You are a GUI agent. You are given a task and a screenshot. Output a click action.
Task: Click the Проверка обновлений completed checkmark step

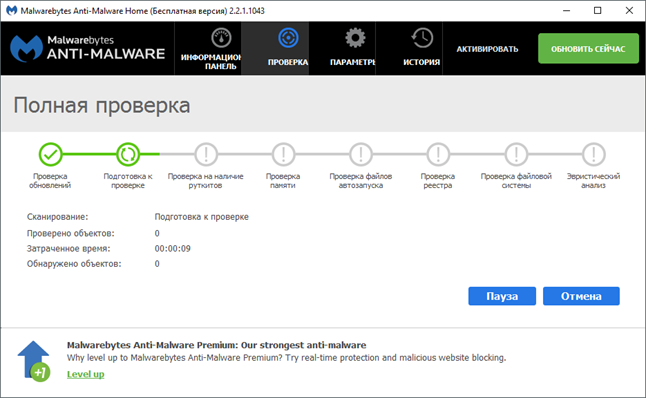click(50, 155)
